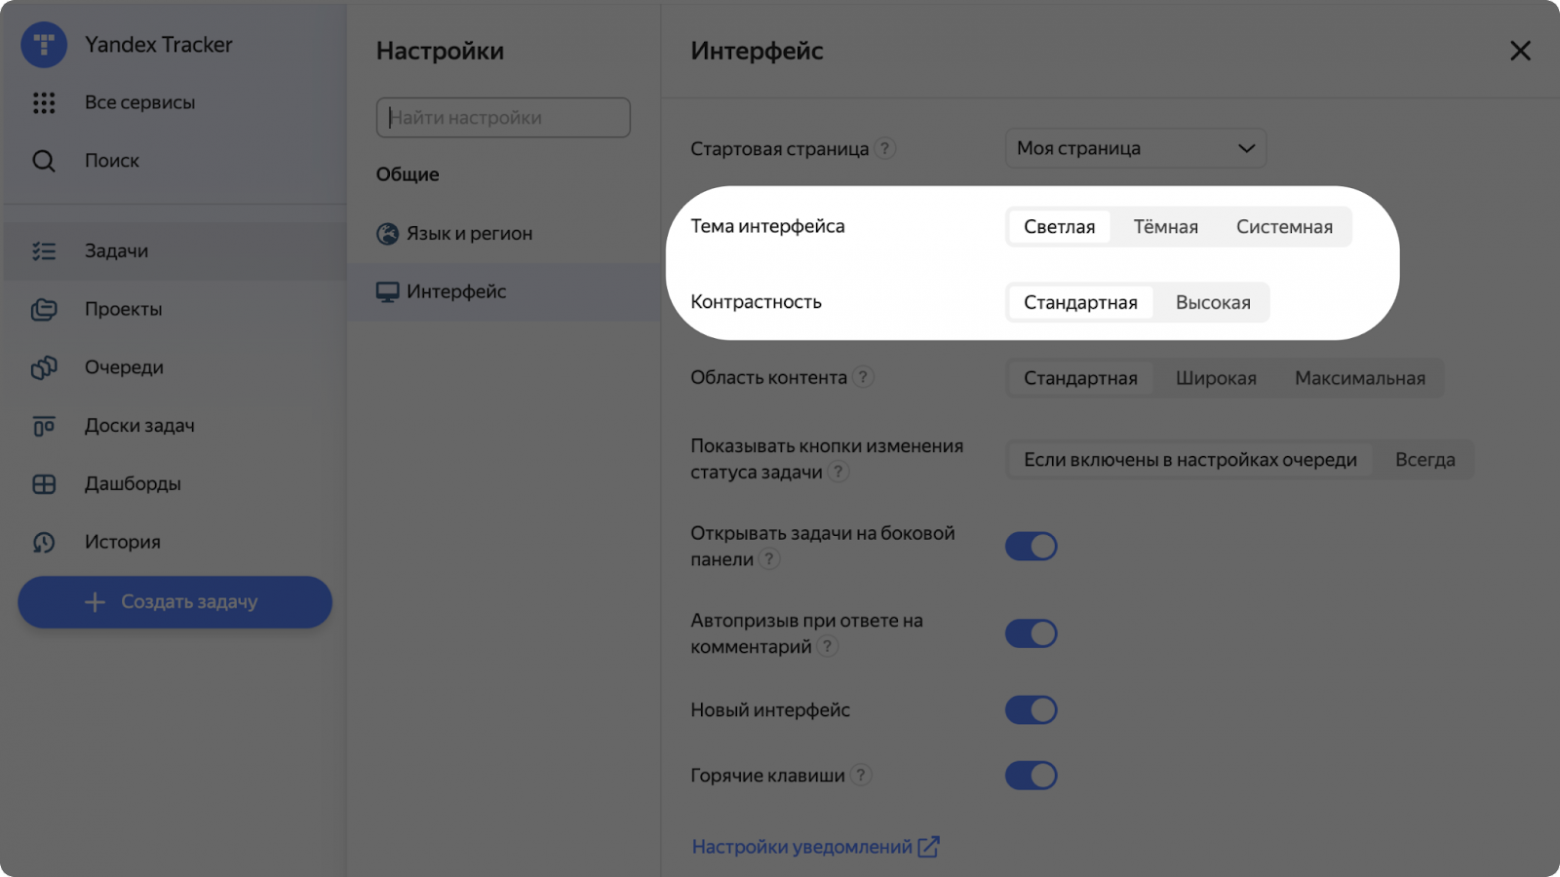Select the Задачи sidebar icon

44,251
